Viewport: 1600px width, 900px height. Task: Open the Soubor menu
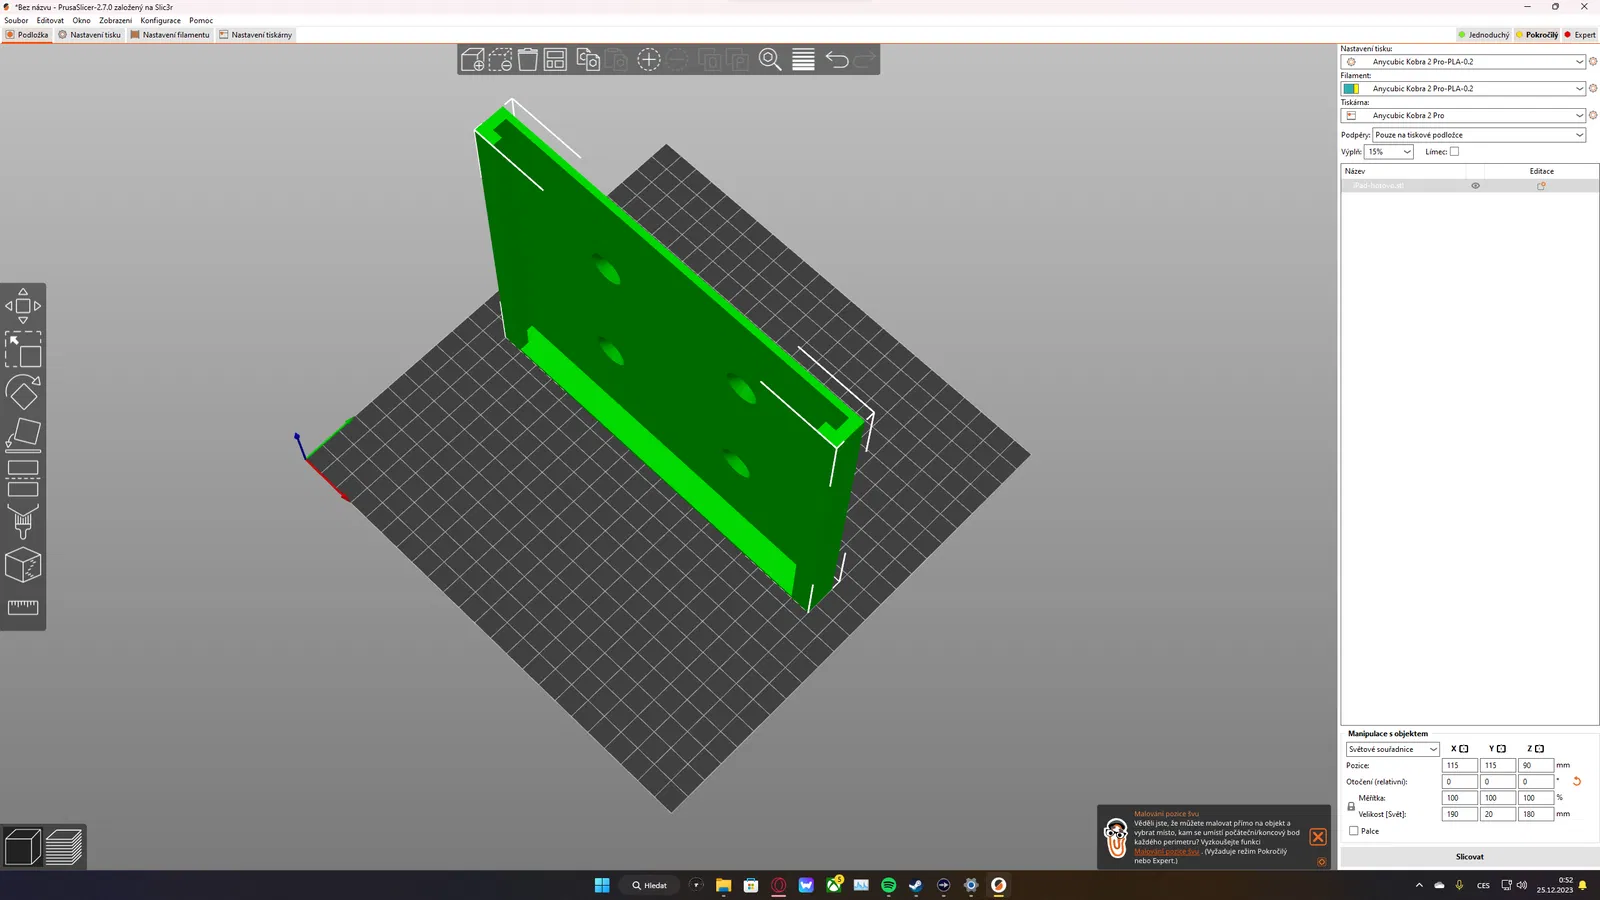(16, 20)
